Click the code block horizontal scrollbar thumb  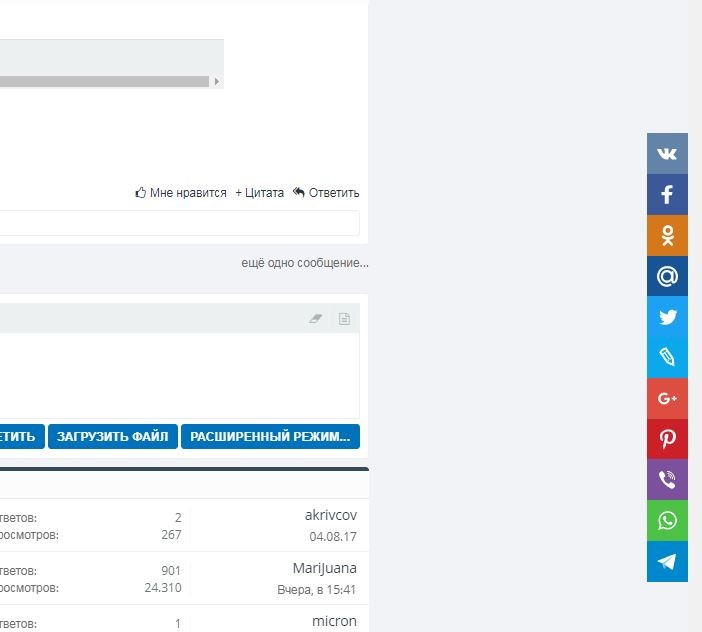(x=104, y=81)
